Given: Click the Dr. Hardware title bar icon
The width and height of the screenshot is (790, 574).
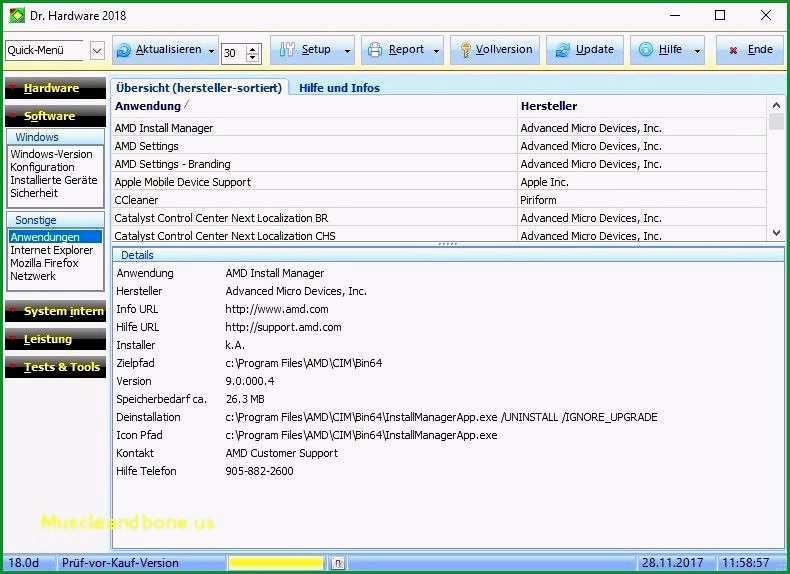Looking at the screenshot, I should [x=17, y=15].
